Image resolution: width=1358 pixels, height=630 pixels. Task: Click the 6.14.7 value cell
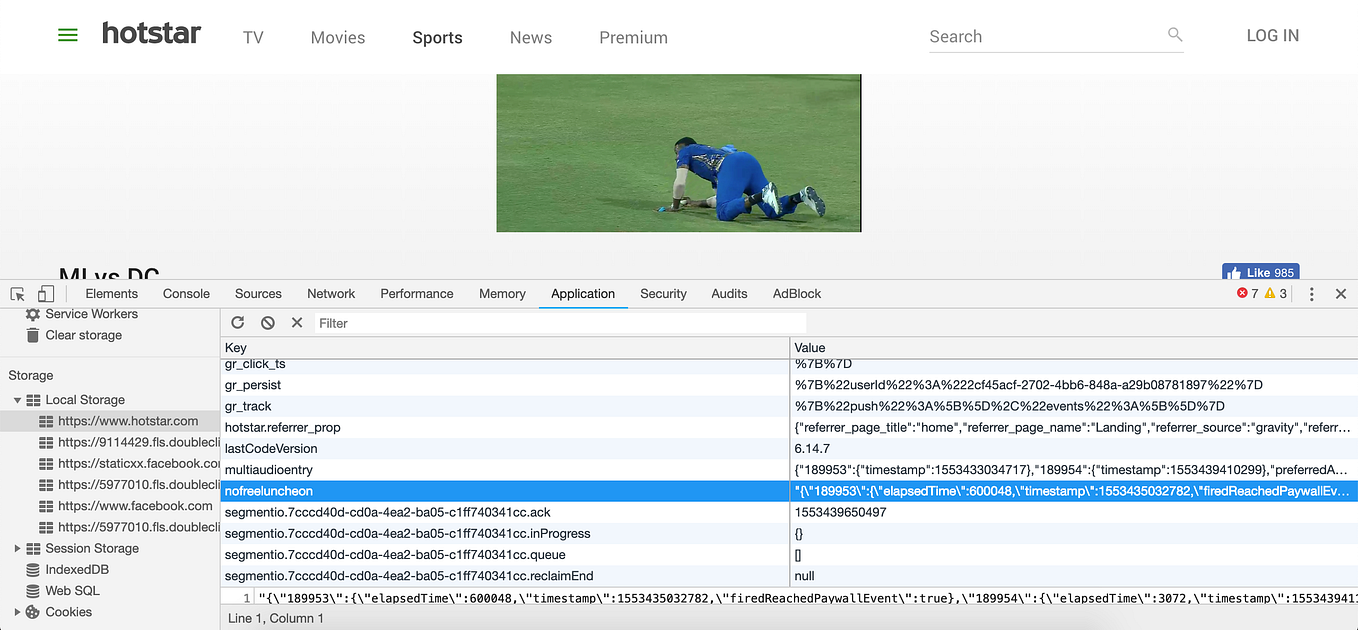(1073, 449)
